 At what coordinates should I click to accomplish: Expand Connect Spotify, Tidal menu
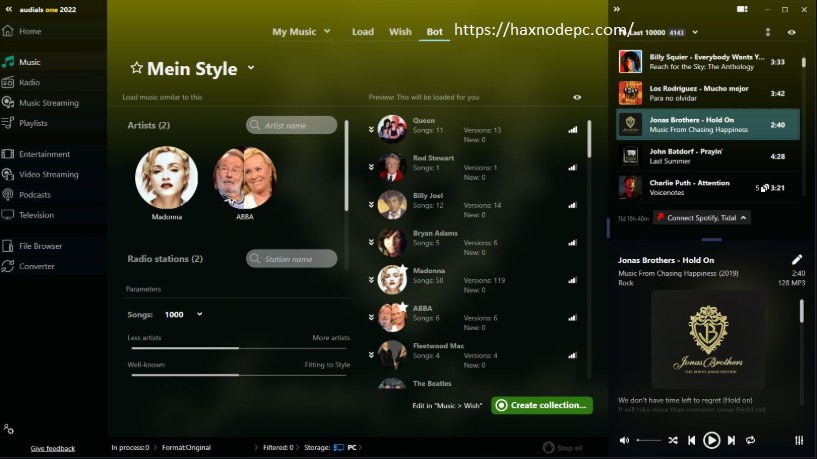pyautogui.click(x=702, y=218)
